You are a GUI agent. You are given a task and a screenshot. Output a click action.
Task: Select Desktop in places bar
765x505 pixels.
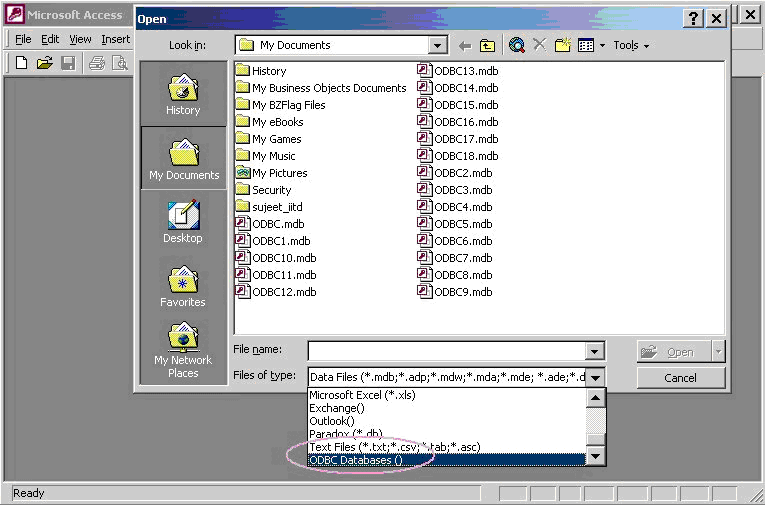[x=183, y=222]
